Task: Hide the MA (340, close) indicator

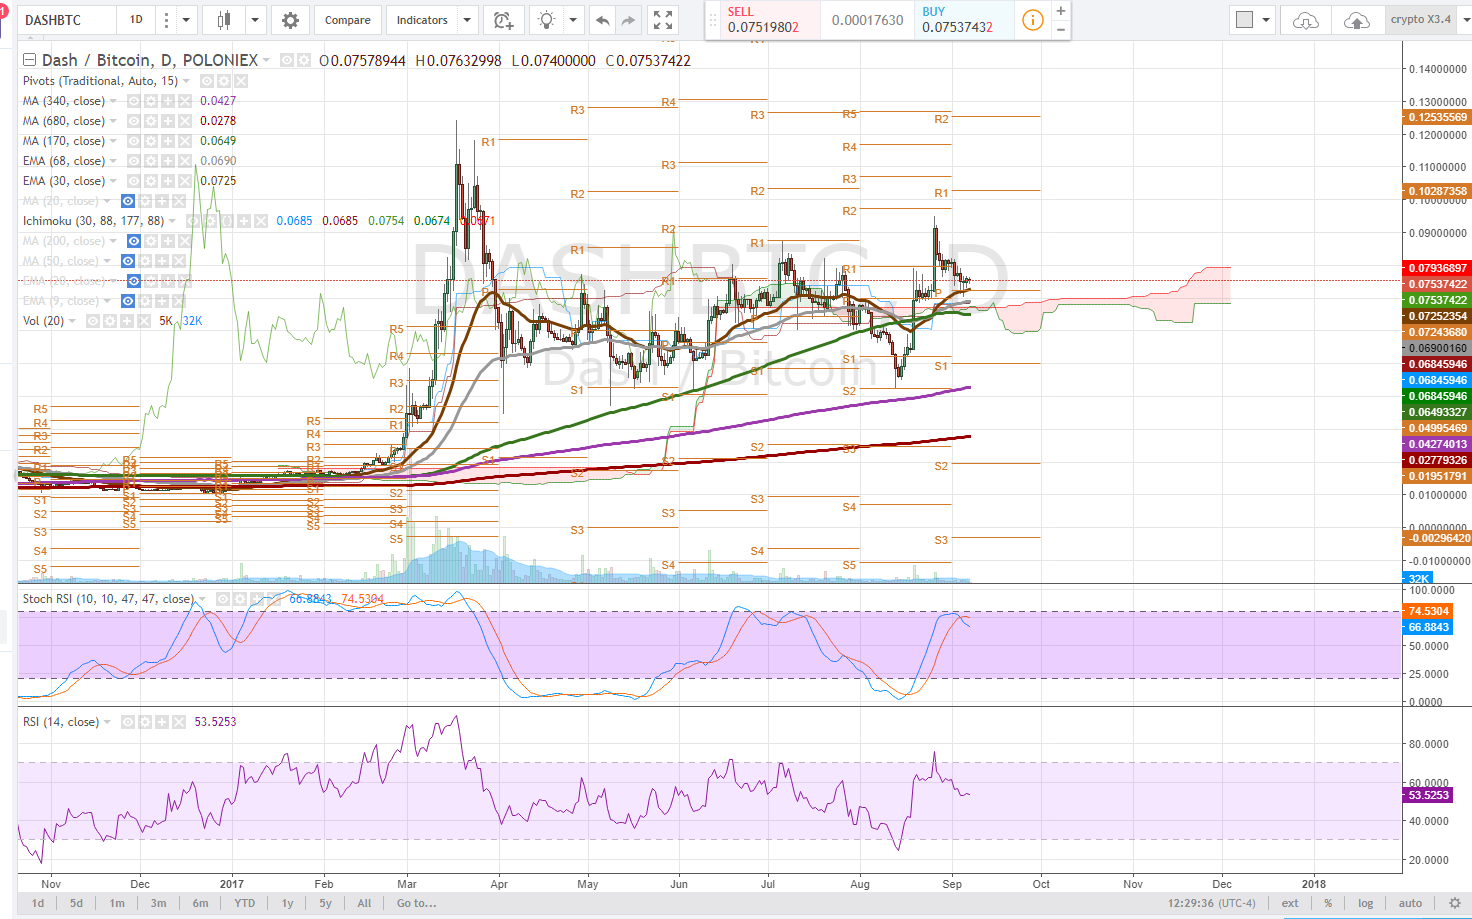Action: [133, 101]
